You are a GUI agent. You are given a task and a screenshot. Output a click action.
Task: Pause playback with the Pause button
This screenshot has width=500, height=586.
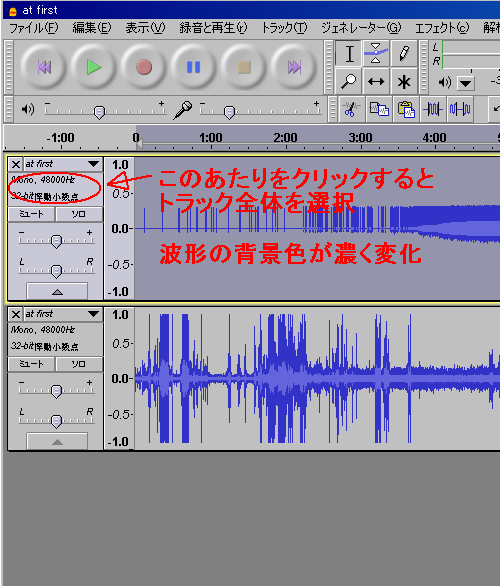coord(194,67)
